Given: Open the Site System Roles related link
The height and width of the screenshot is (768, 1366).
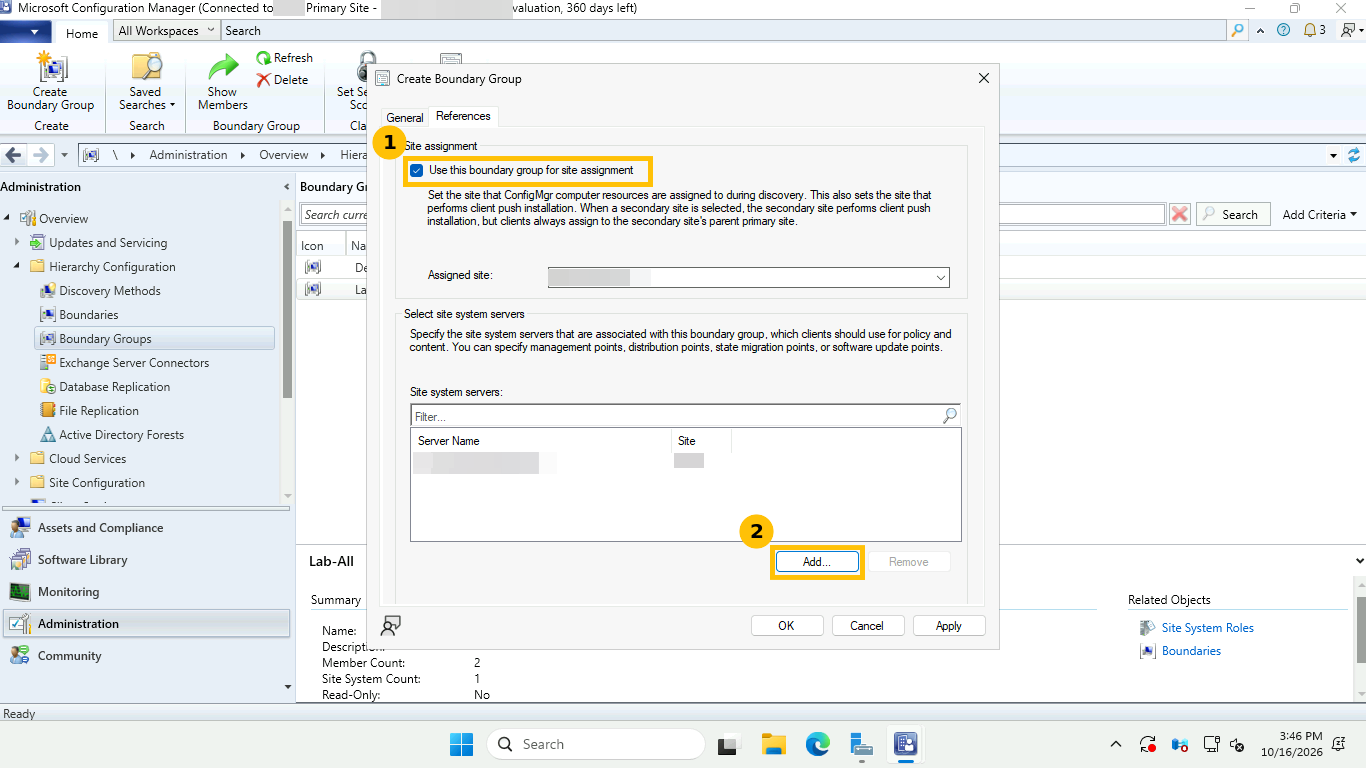Looking at the screenshot, I should click(x=1207, y=628).
